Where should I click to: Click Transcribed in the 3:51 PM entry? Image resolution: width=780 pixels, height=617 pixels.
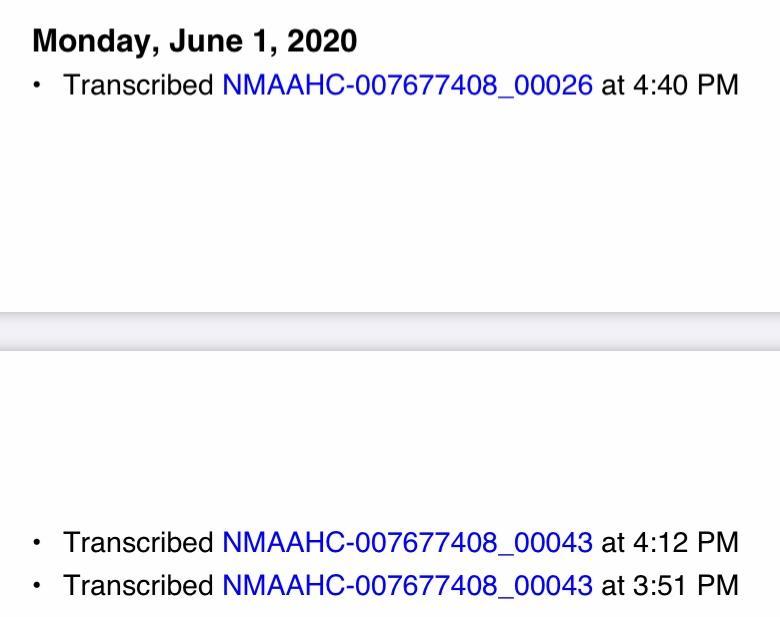point(138,584)
